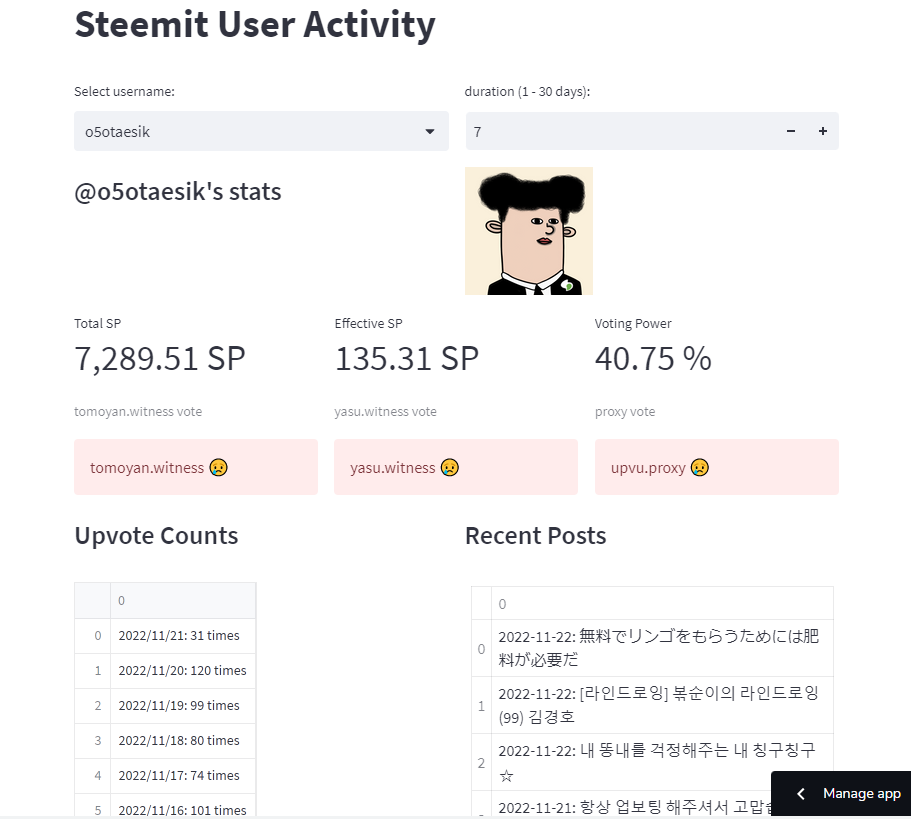This screenshot has height=819, width=911.
Task: Select upvote row 2022/11/19: 99 times
Action: coord(183,706)
